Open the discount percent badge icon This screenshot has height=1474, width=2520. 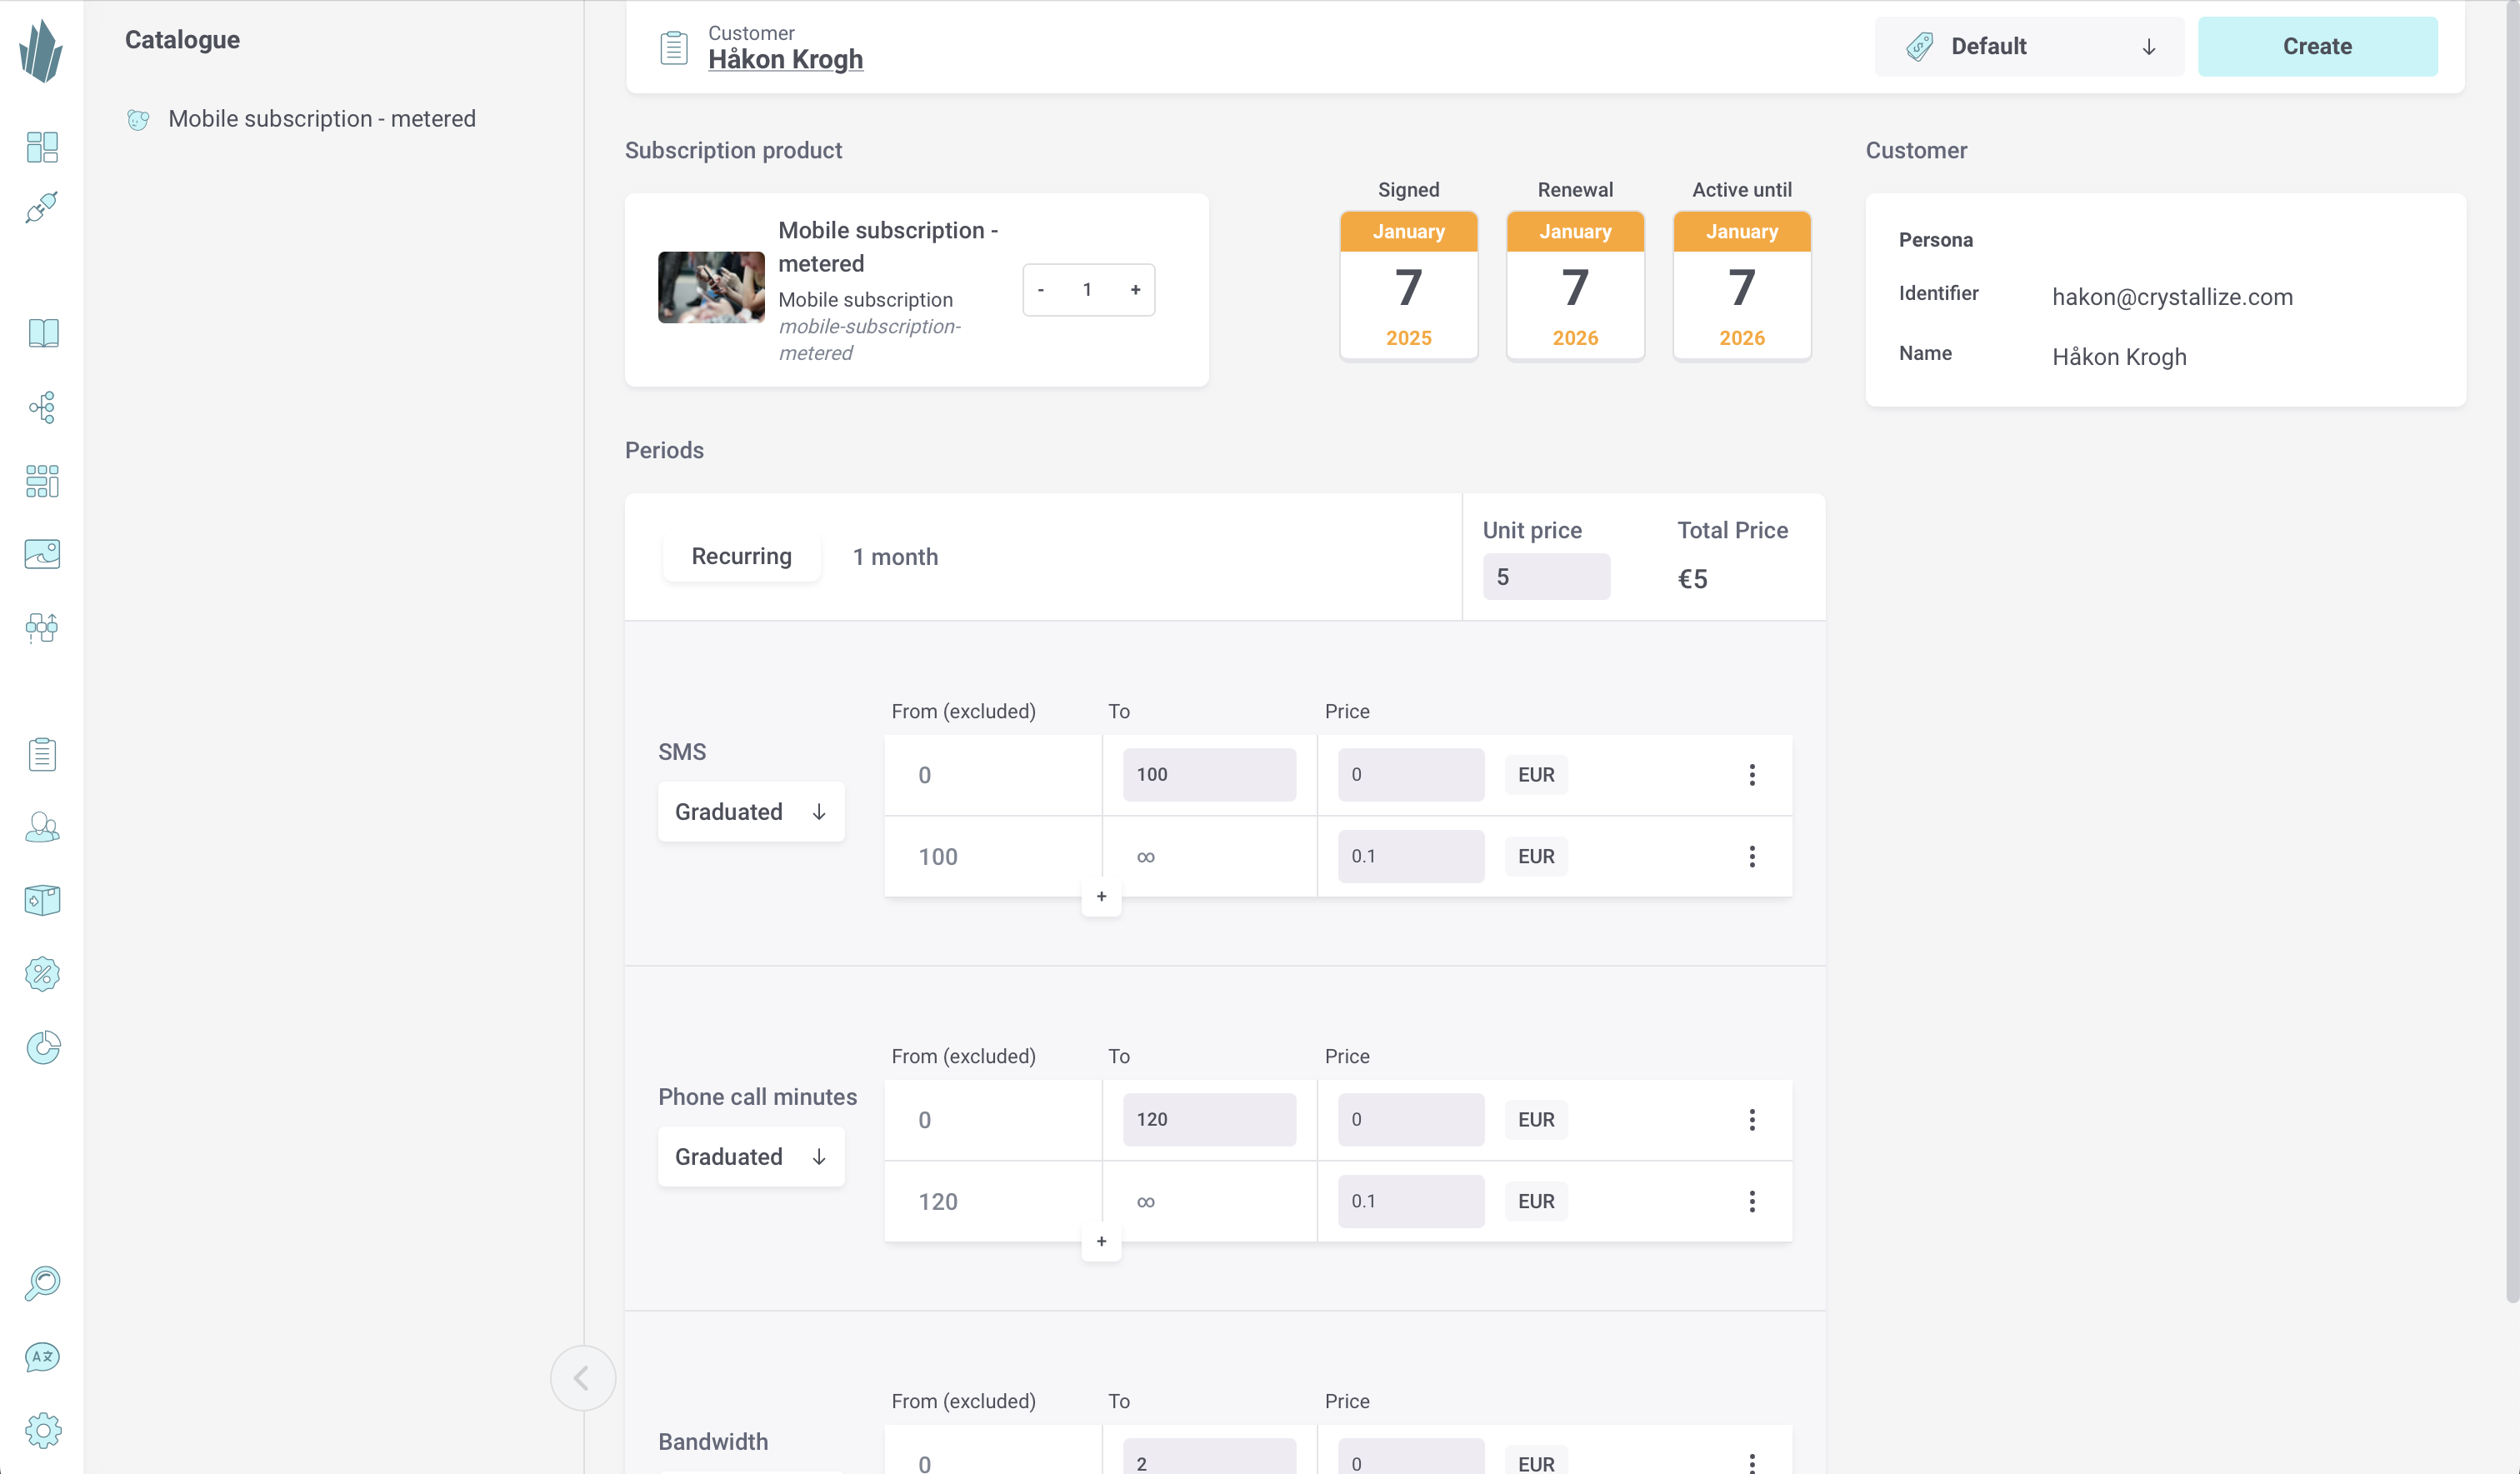(x=42, y=974)
